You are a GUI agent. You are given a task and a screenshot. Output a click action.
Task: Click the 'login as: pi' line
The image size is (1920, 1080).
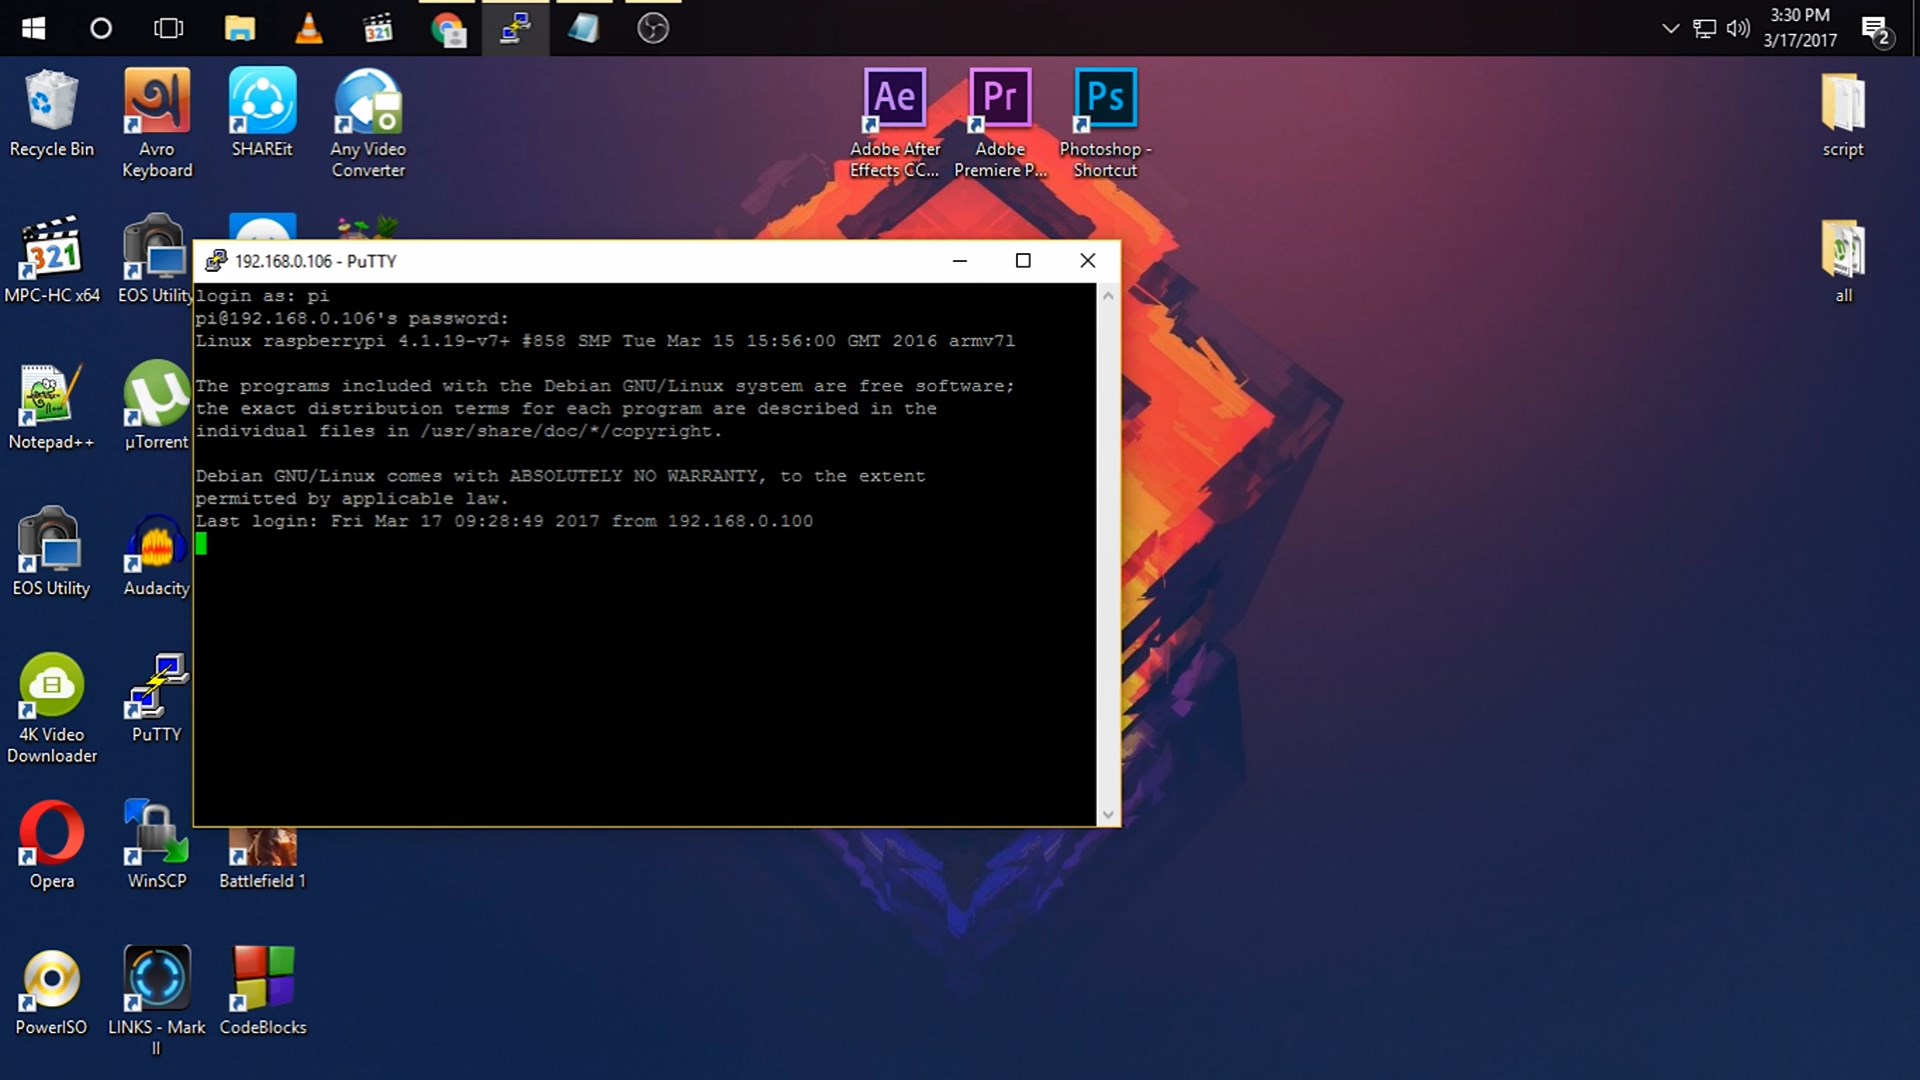pyautogui.click(x=262, y=296)
